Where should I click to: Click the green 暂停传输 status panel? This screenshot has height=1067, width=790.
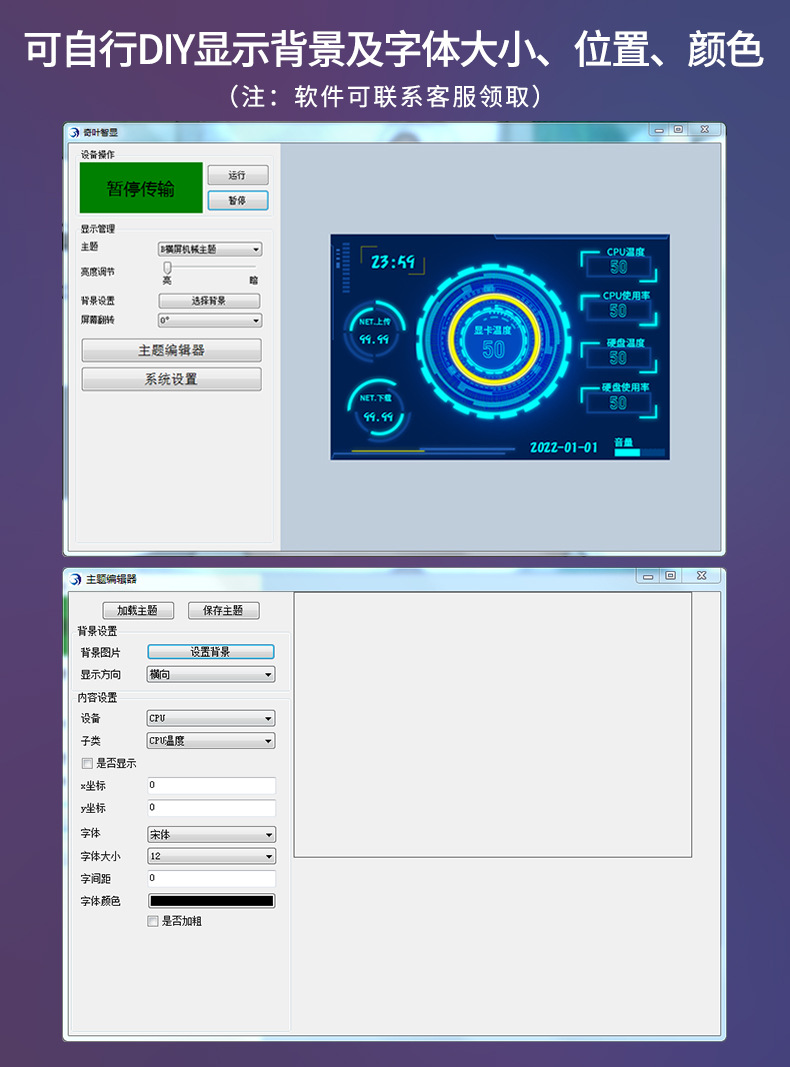142,188
